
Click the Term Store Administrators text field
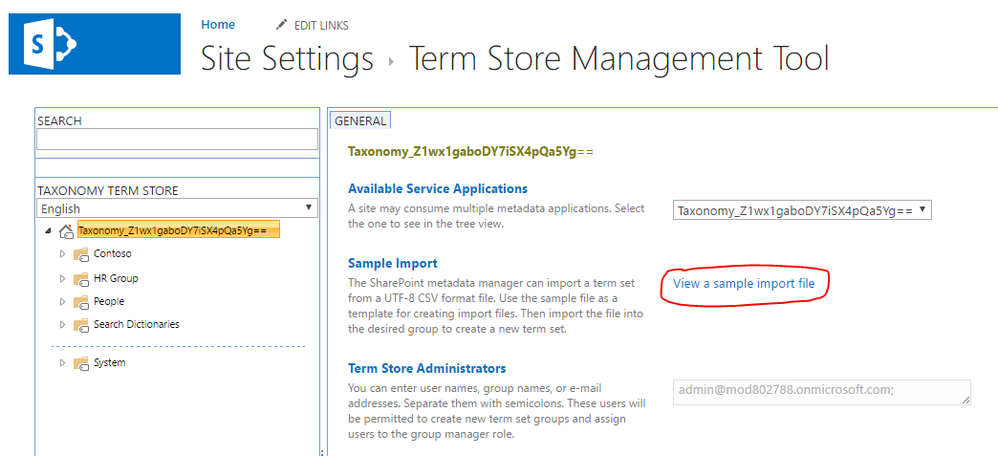[822, 392]
